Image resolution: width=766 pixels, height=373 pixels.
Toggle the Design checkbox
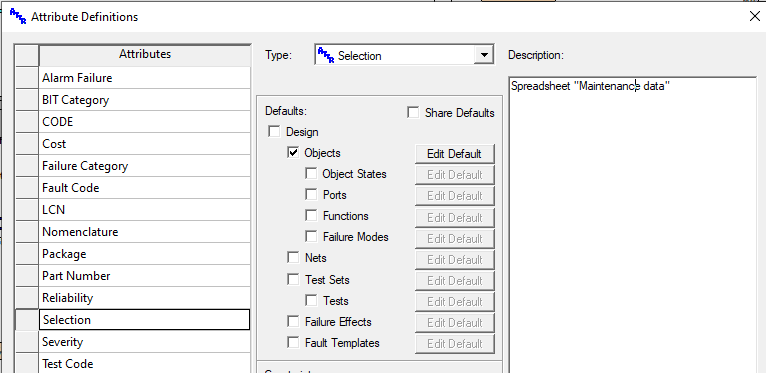pyautogui.click(x=275, y=132)
